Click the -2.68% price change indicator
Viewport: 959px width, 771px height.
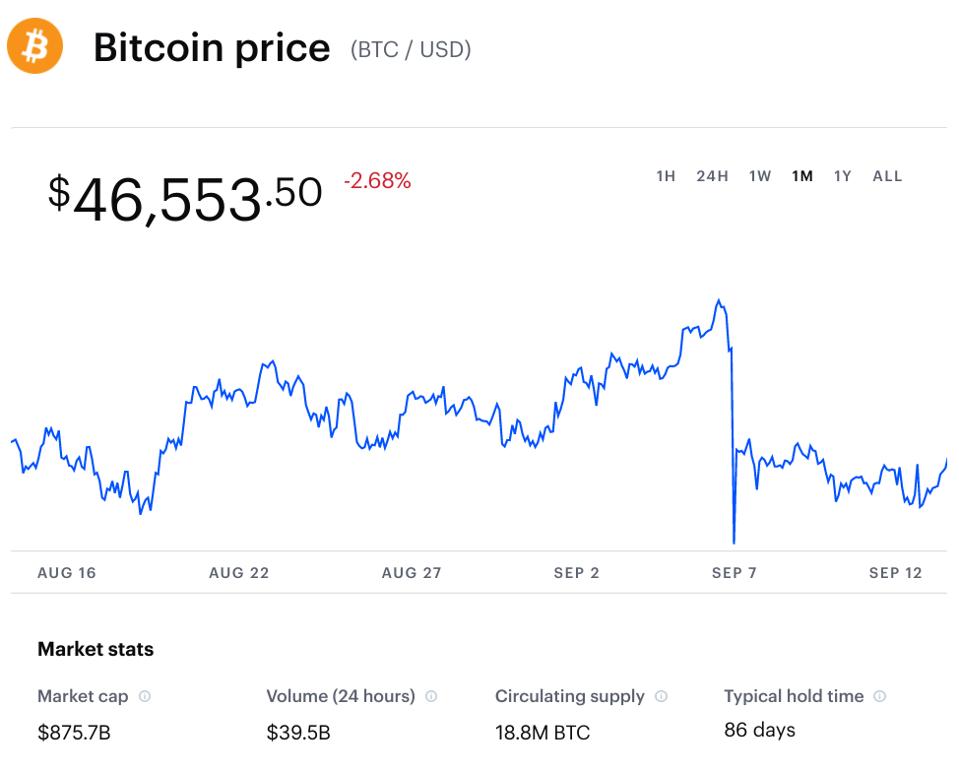[x=377, y=181]
